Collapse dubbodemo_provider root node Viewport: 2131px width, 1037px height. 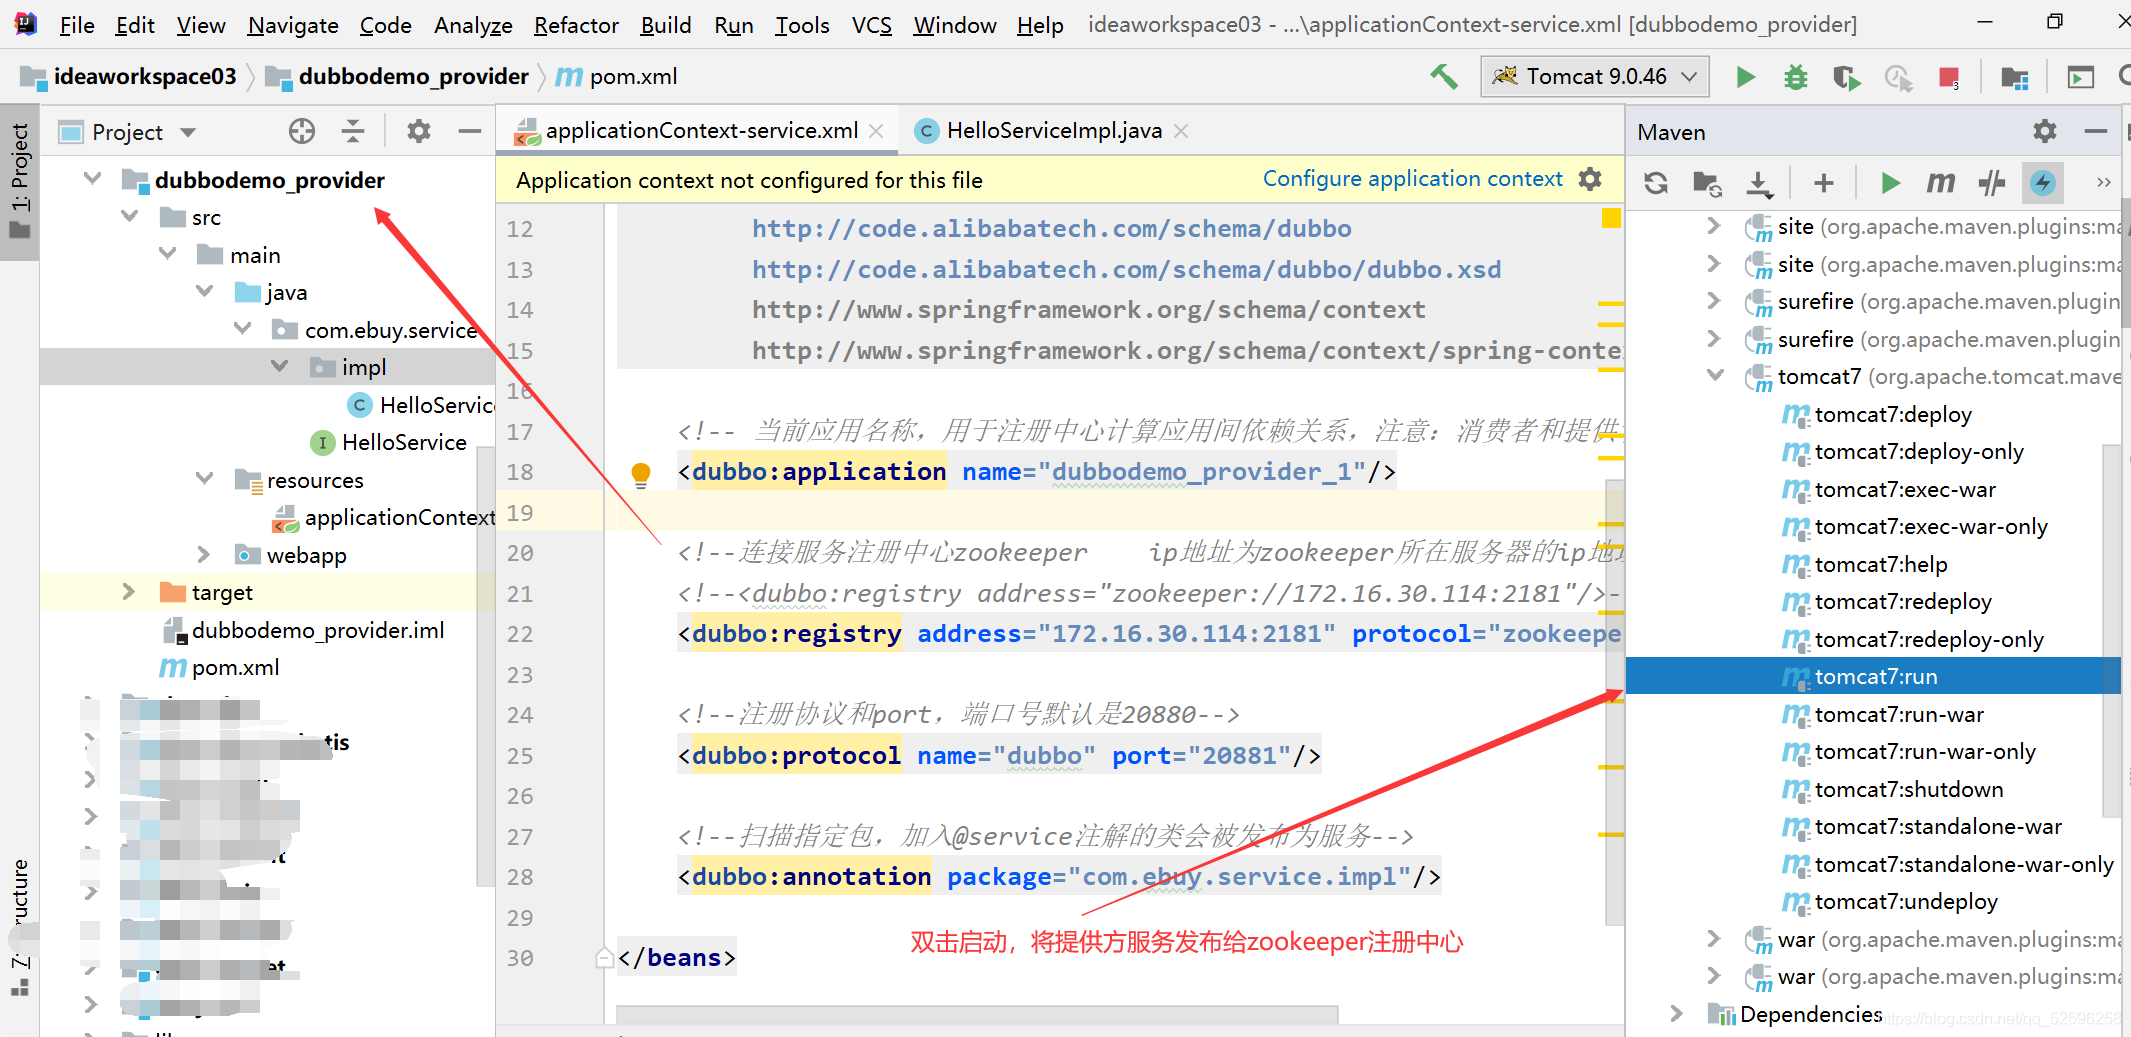(x=93, y=179)
